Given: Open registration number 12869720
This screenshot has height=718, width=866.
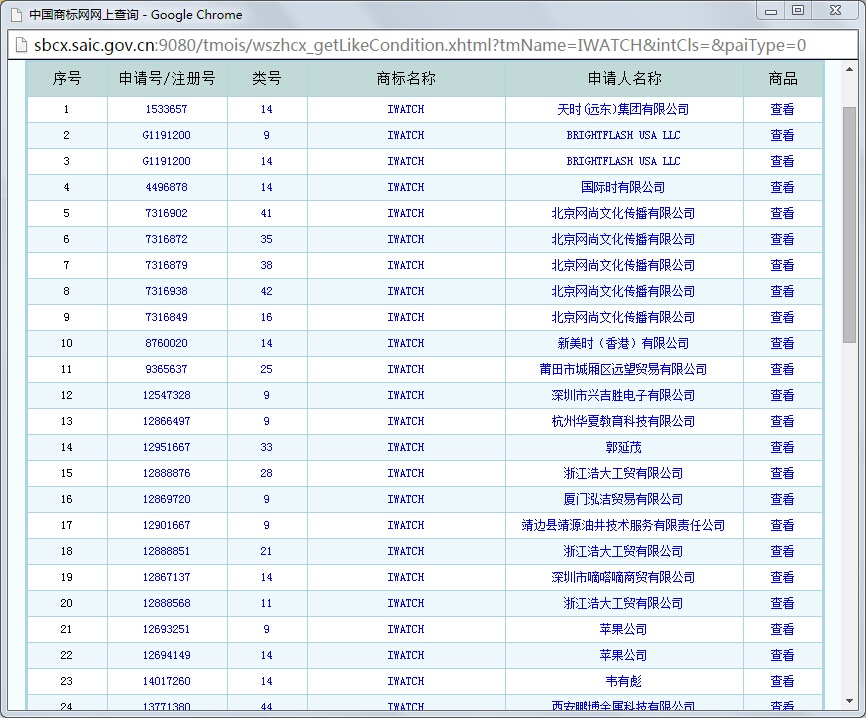Looking at the screenshot, I should 166,499.
